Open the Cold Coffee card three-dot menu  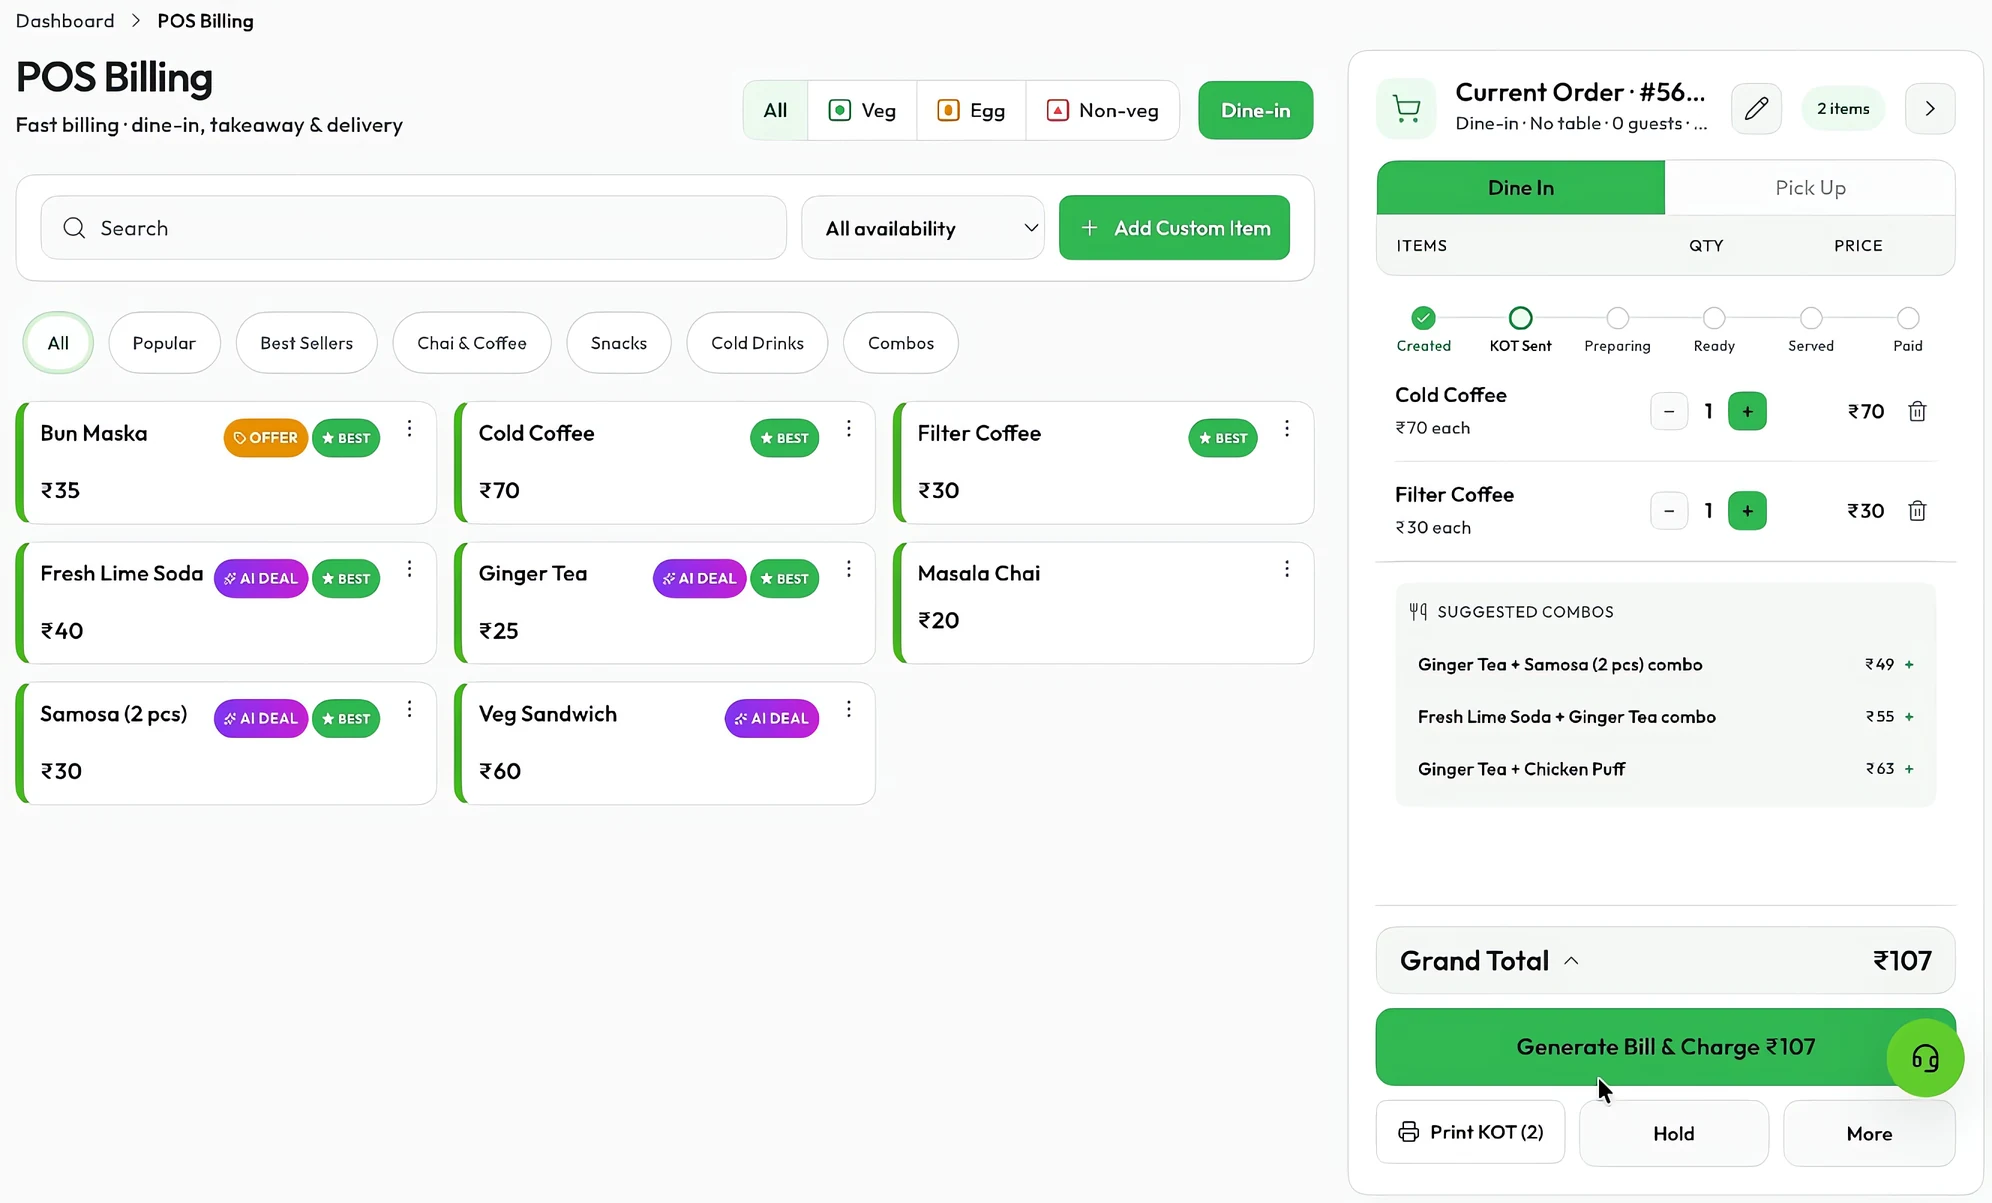click(848, 429)
